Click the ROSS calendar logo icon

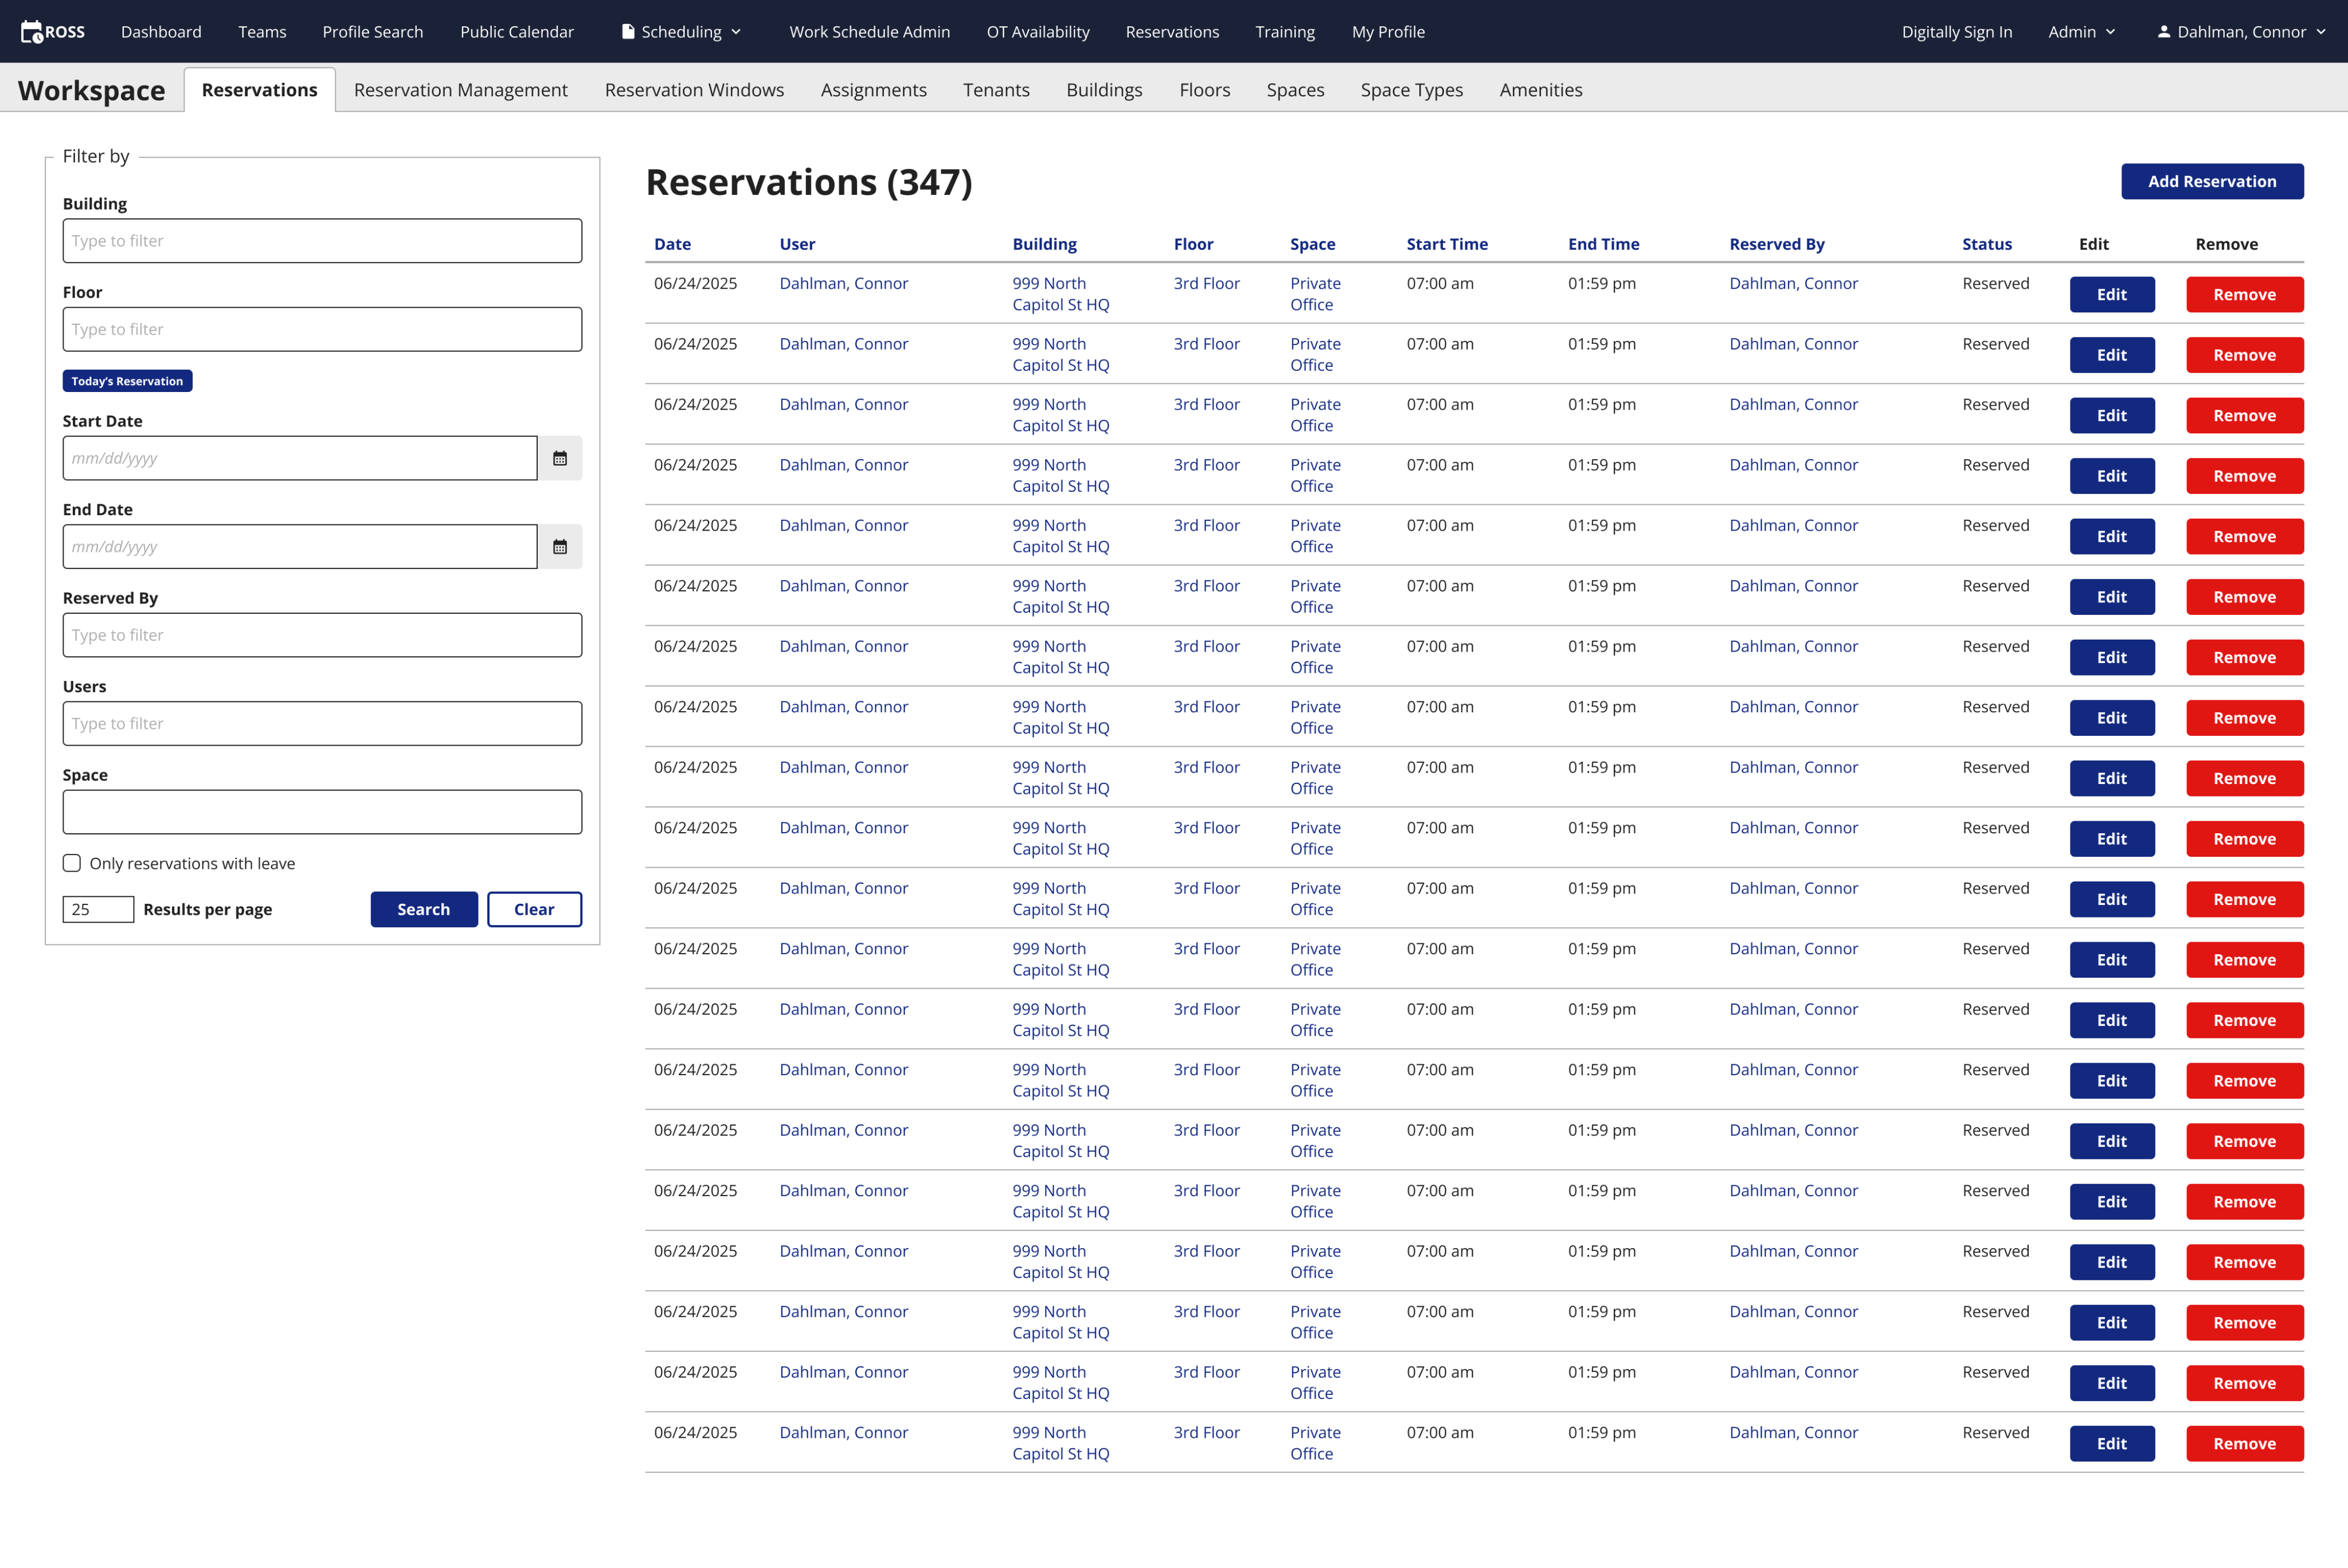(32, 32)
